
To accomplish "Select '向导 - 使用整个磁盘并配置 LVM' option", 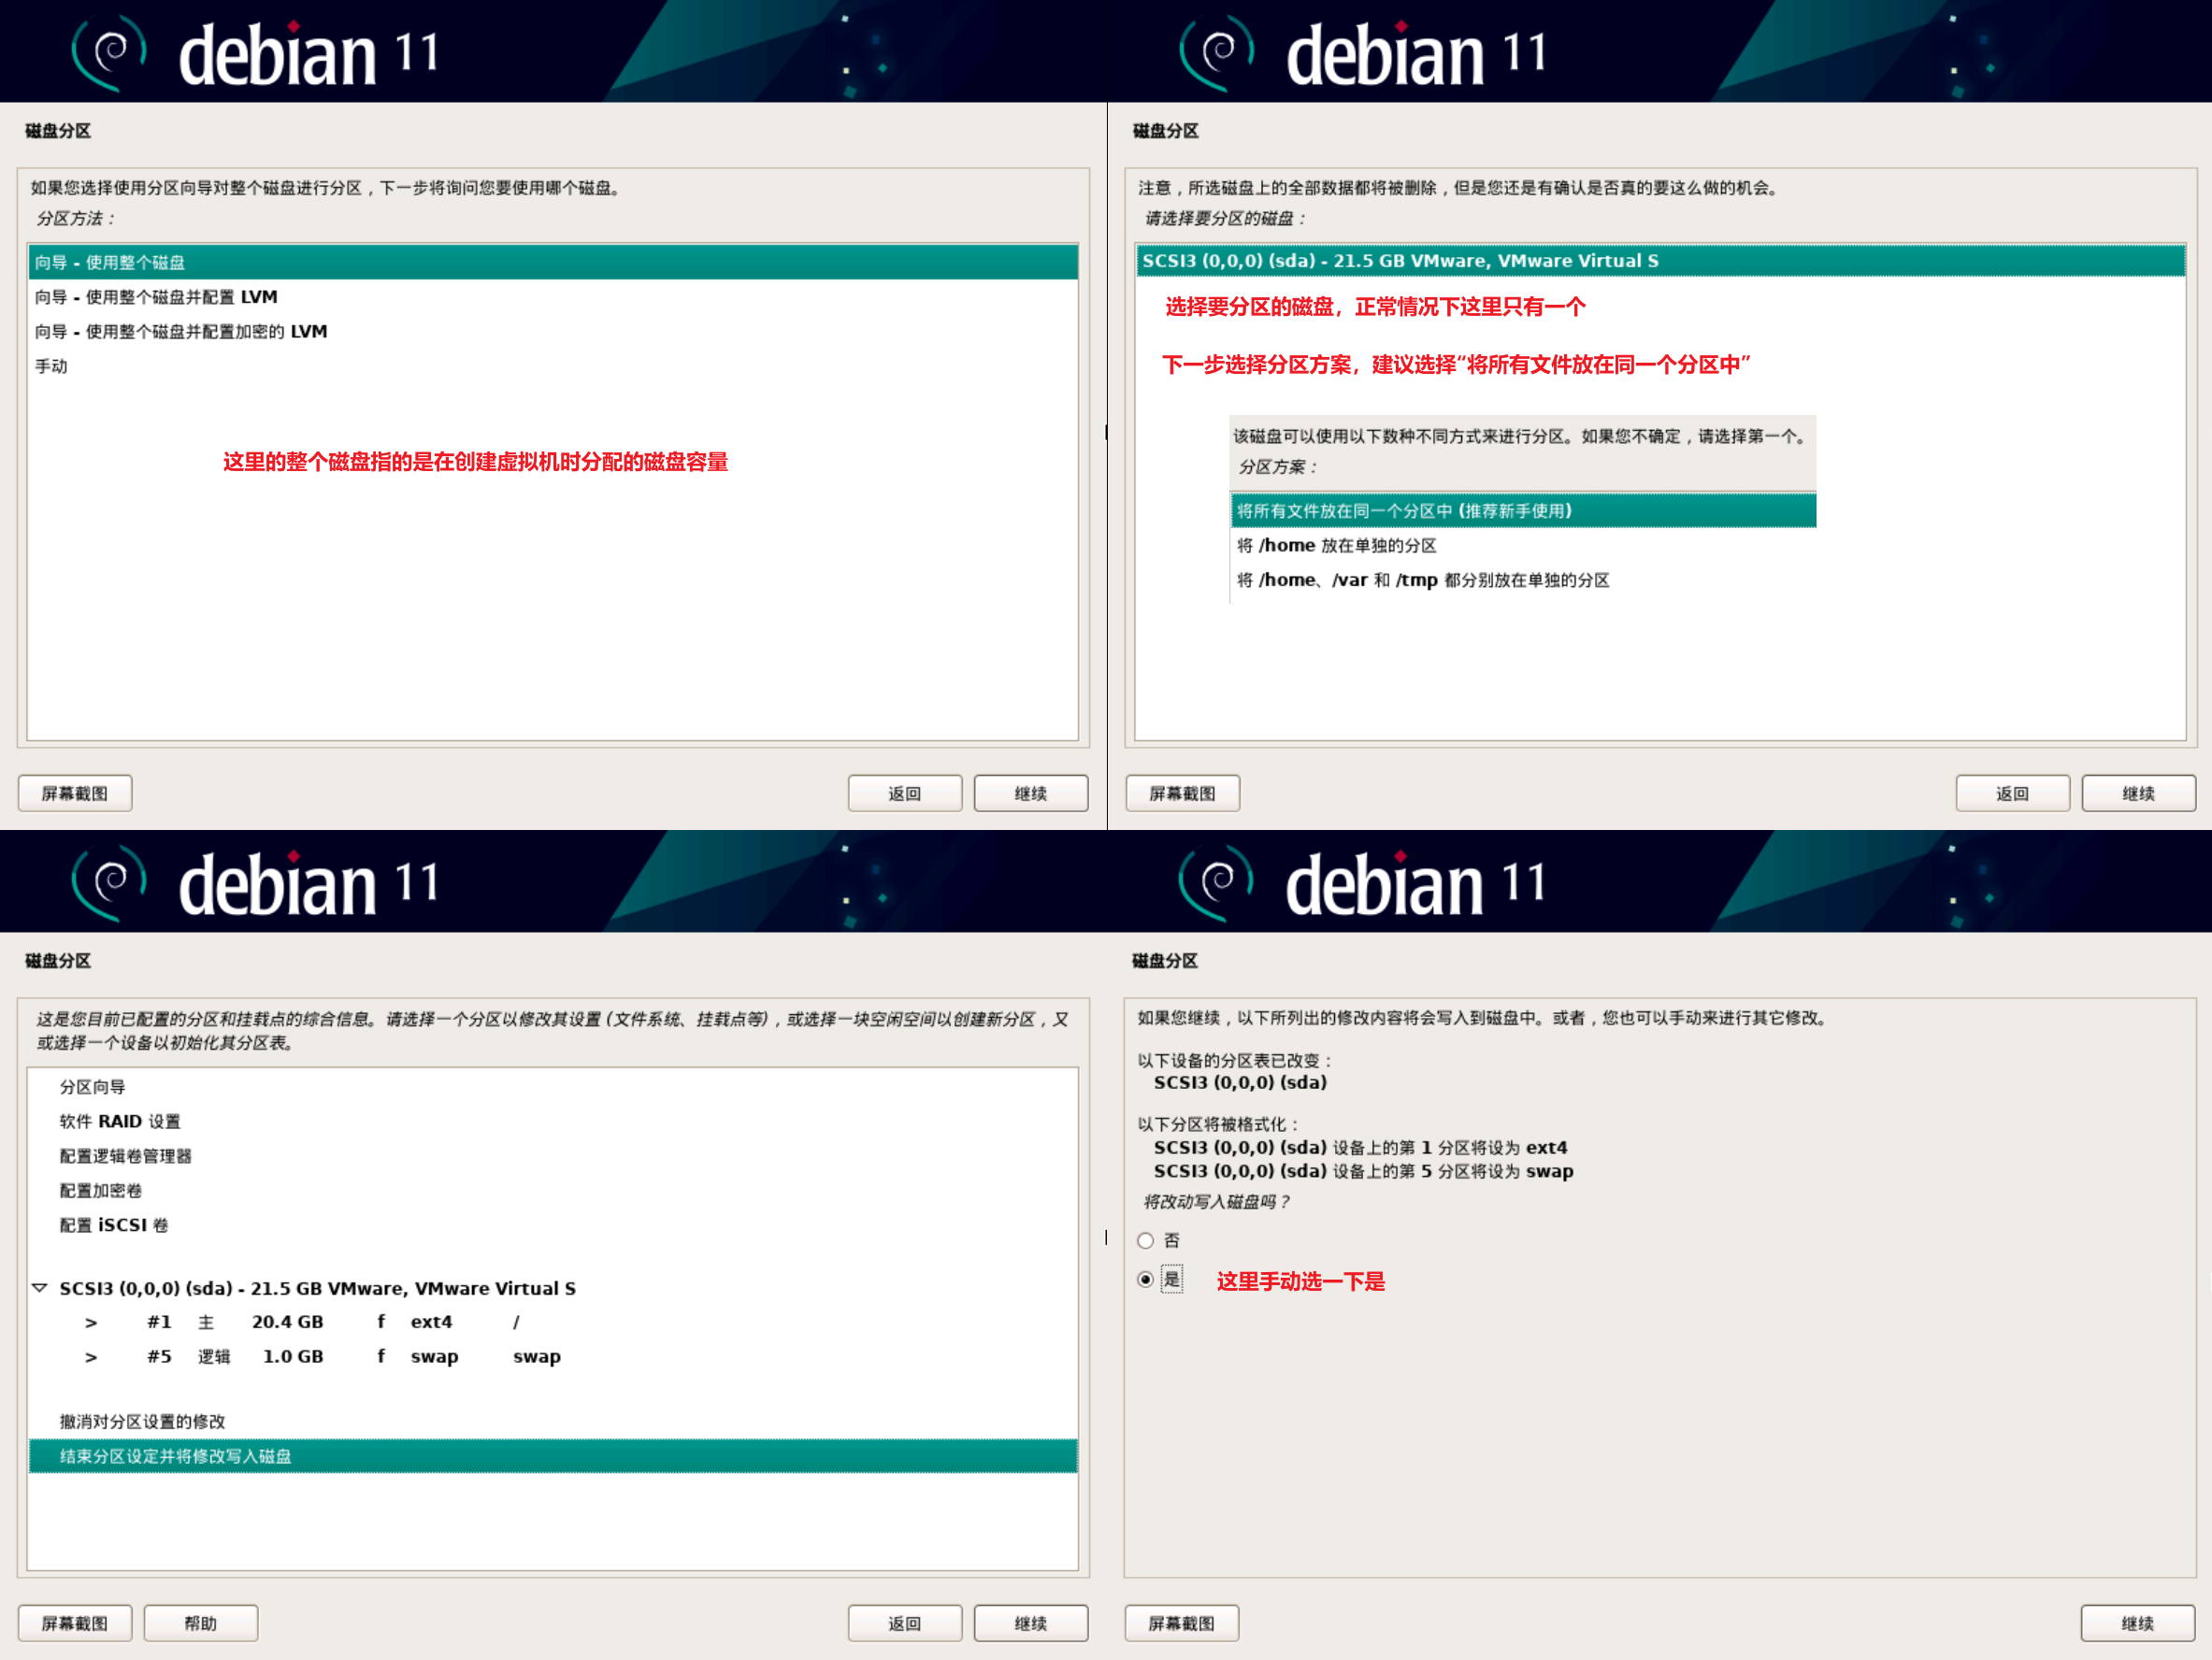I will (553, 297).
